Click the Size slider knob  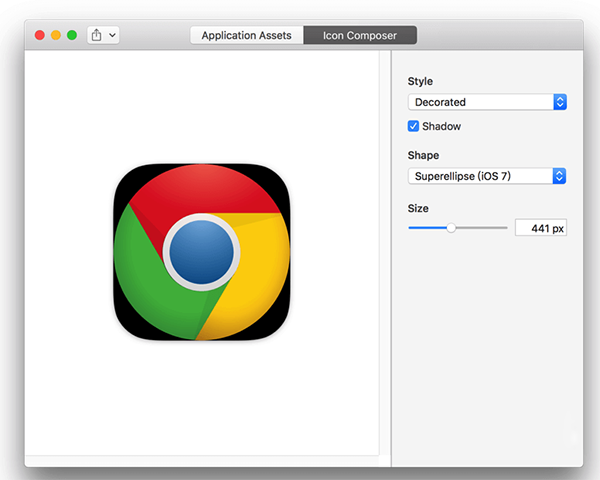coord(451,228)
